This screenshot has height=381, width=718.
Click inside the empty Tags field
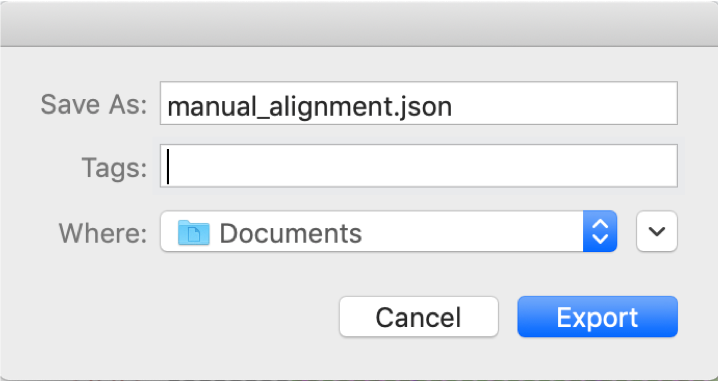coord(419,166)
